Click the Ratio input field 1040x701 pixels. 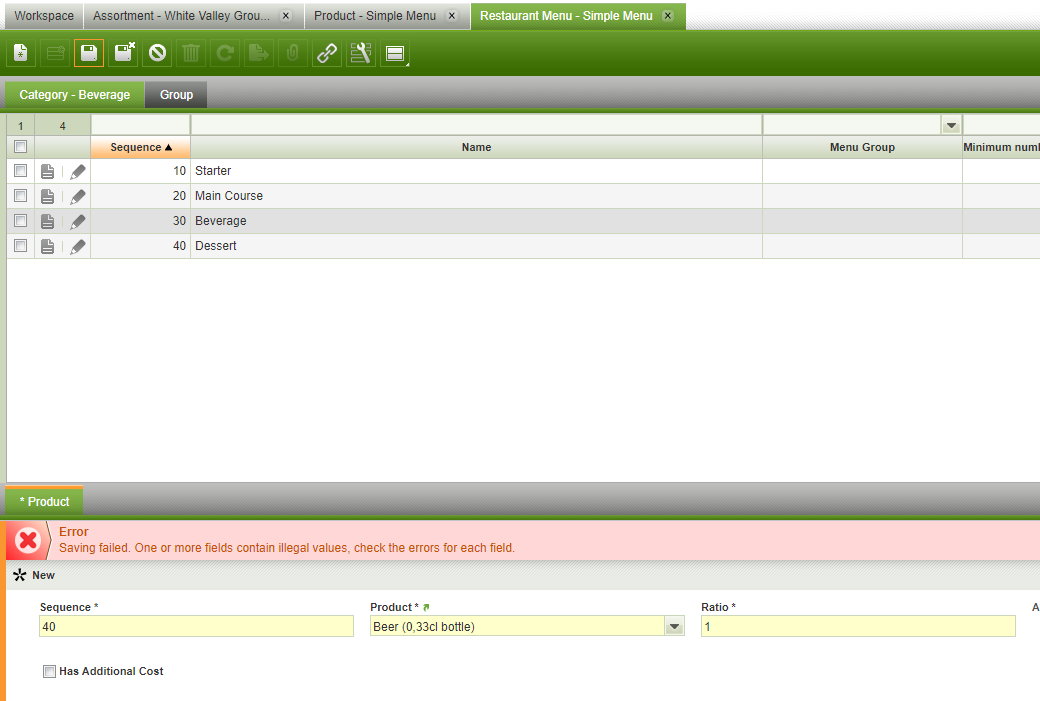[858, 627]
